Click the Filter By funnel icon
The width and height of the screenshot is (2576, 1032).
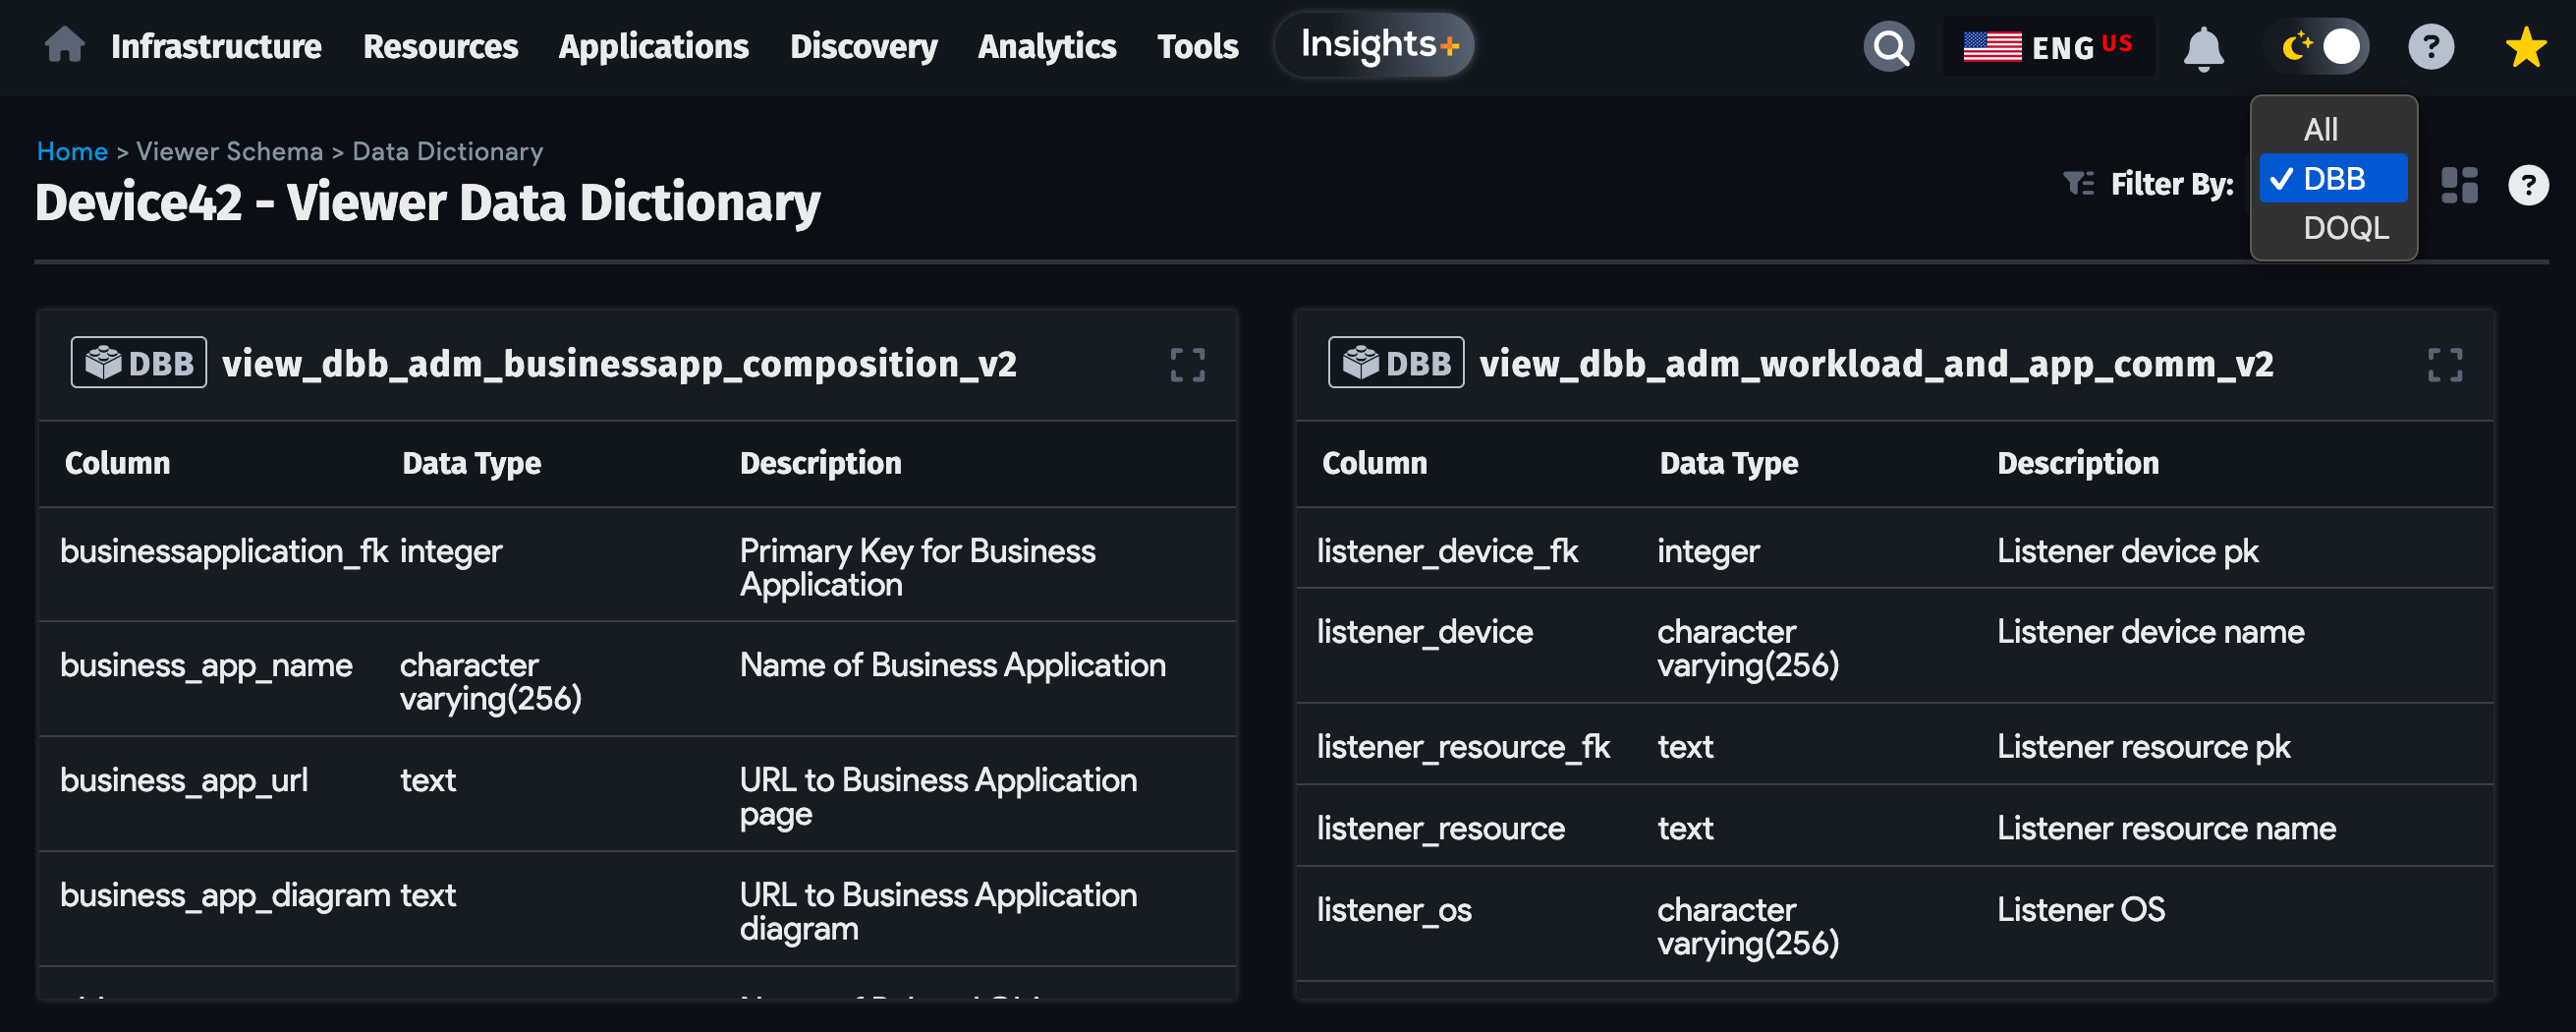[x=2078, y=183]
